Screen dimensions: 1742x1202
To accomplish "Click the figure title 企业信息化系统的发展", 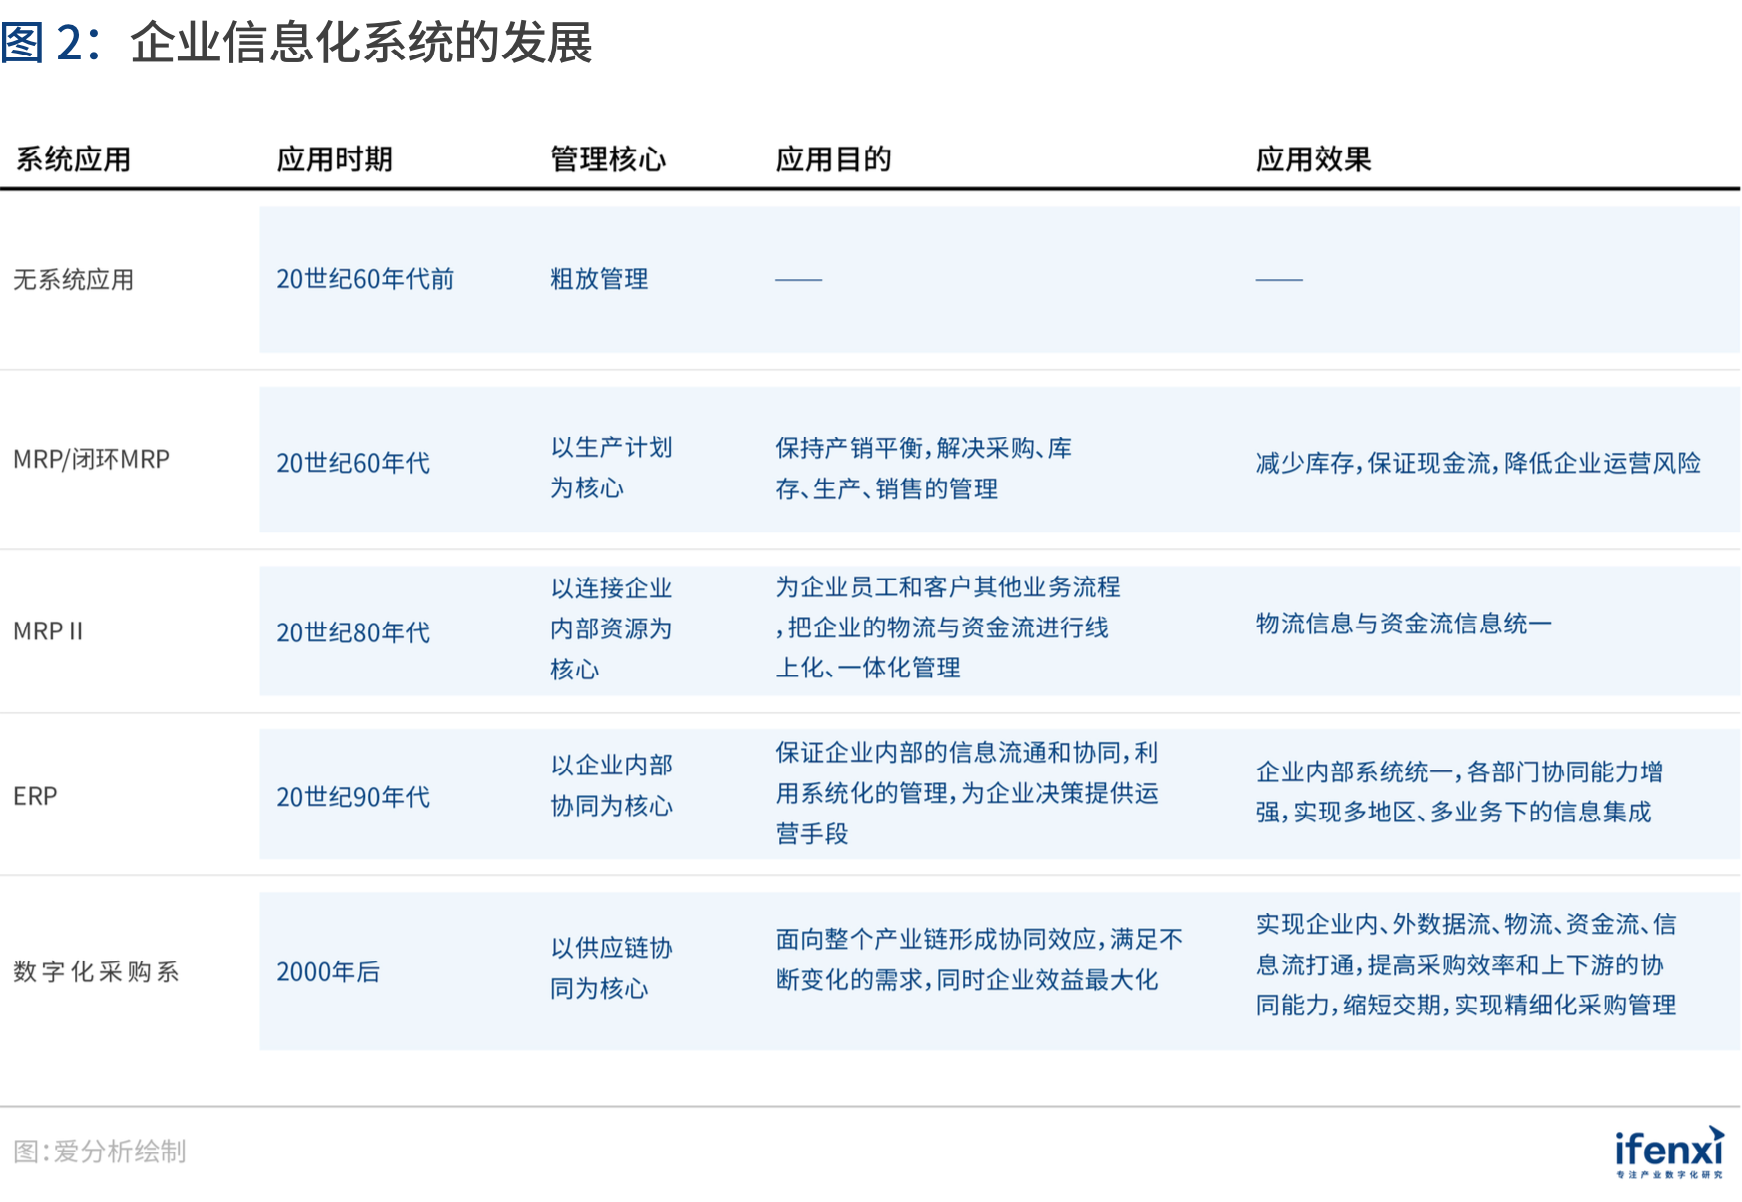I will point(361,43).
